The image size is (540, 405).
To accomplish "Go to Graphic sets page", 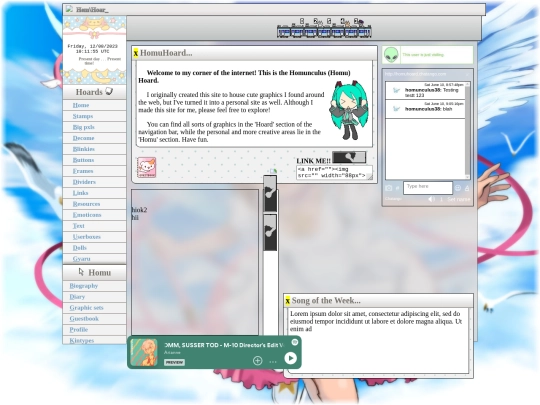I will (86, 308).
